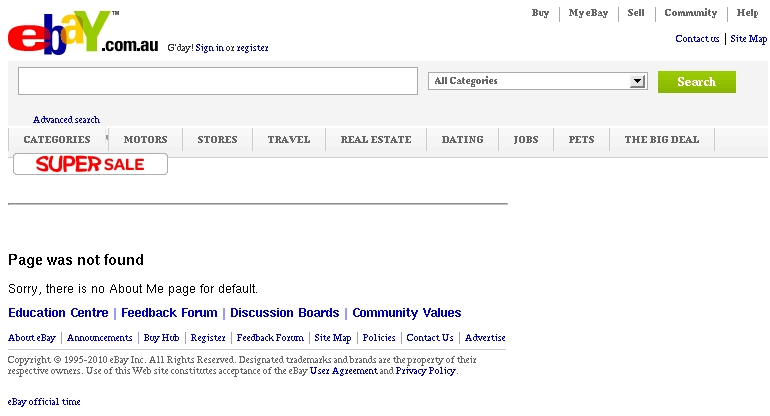Viewport: 770px width, 416px height.
Task: Click the Announcements footer link
Action: tap(100, 338)
